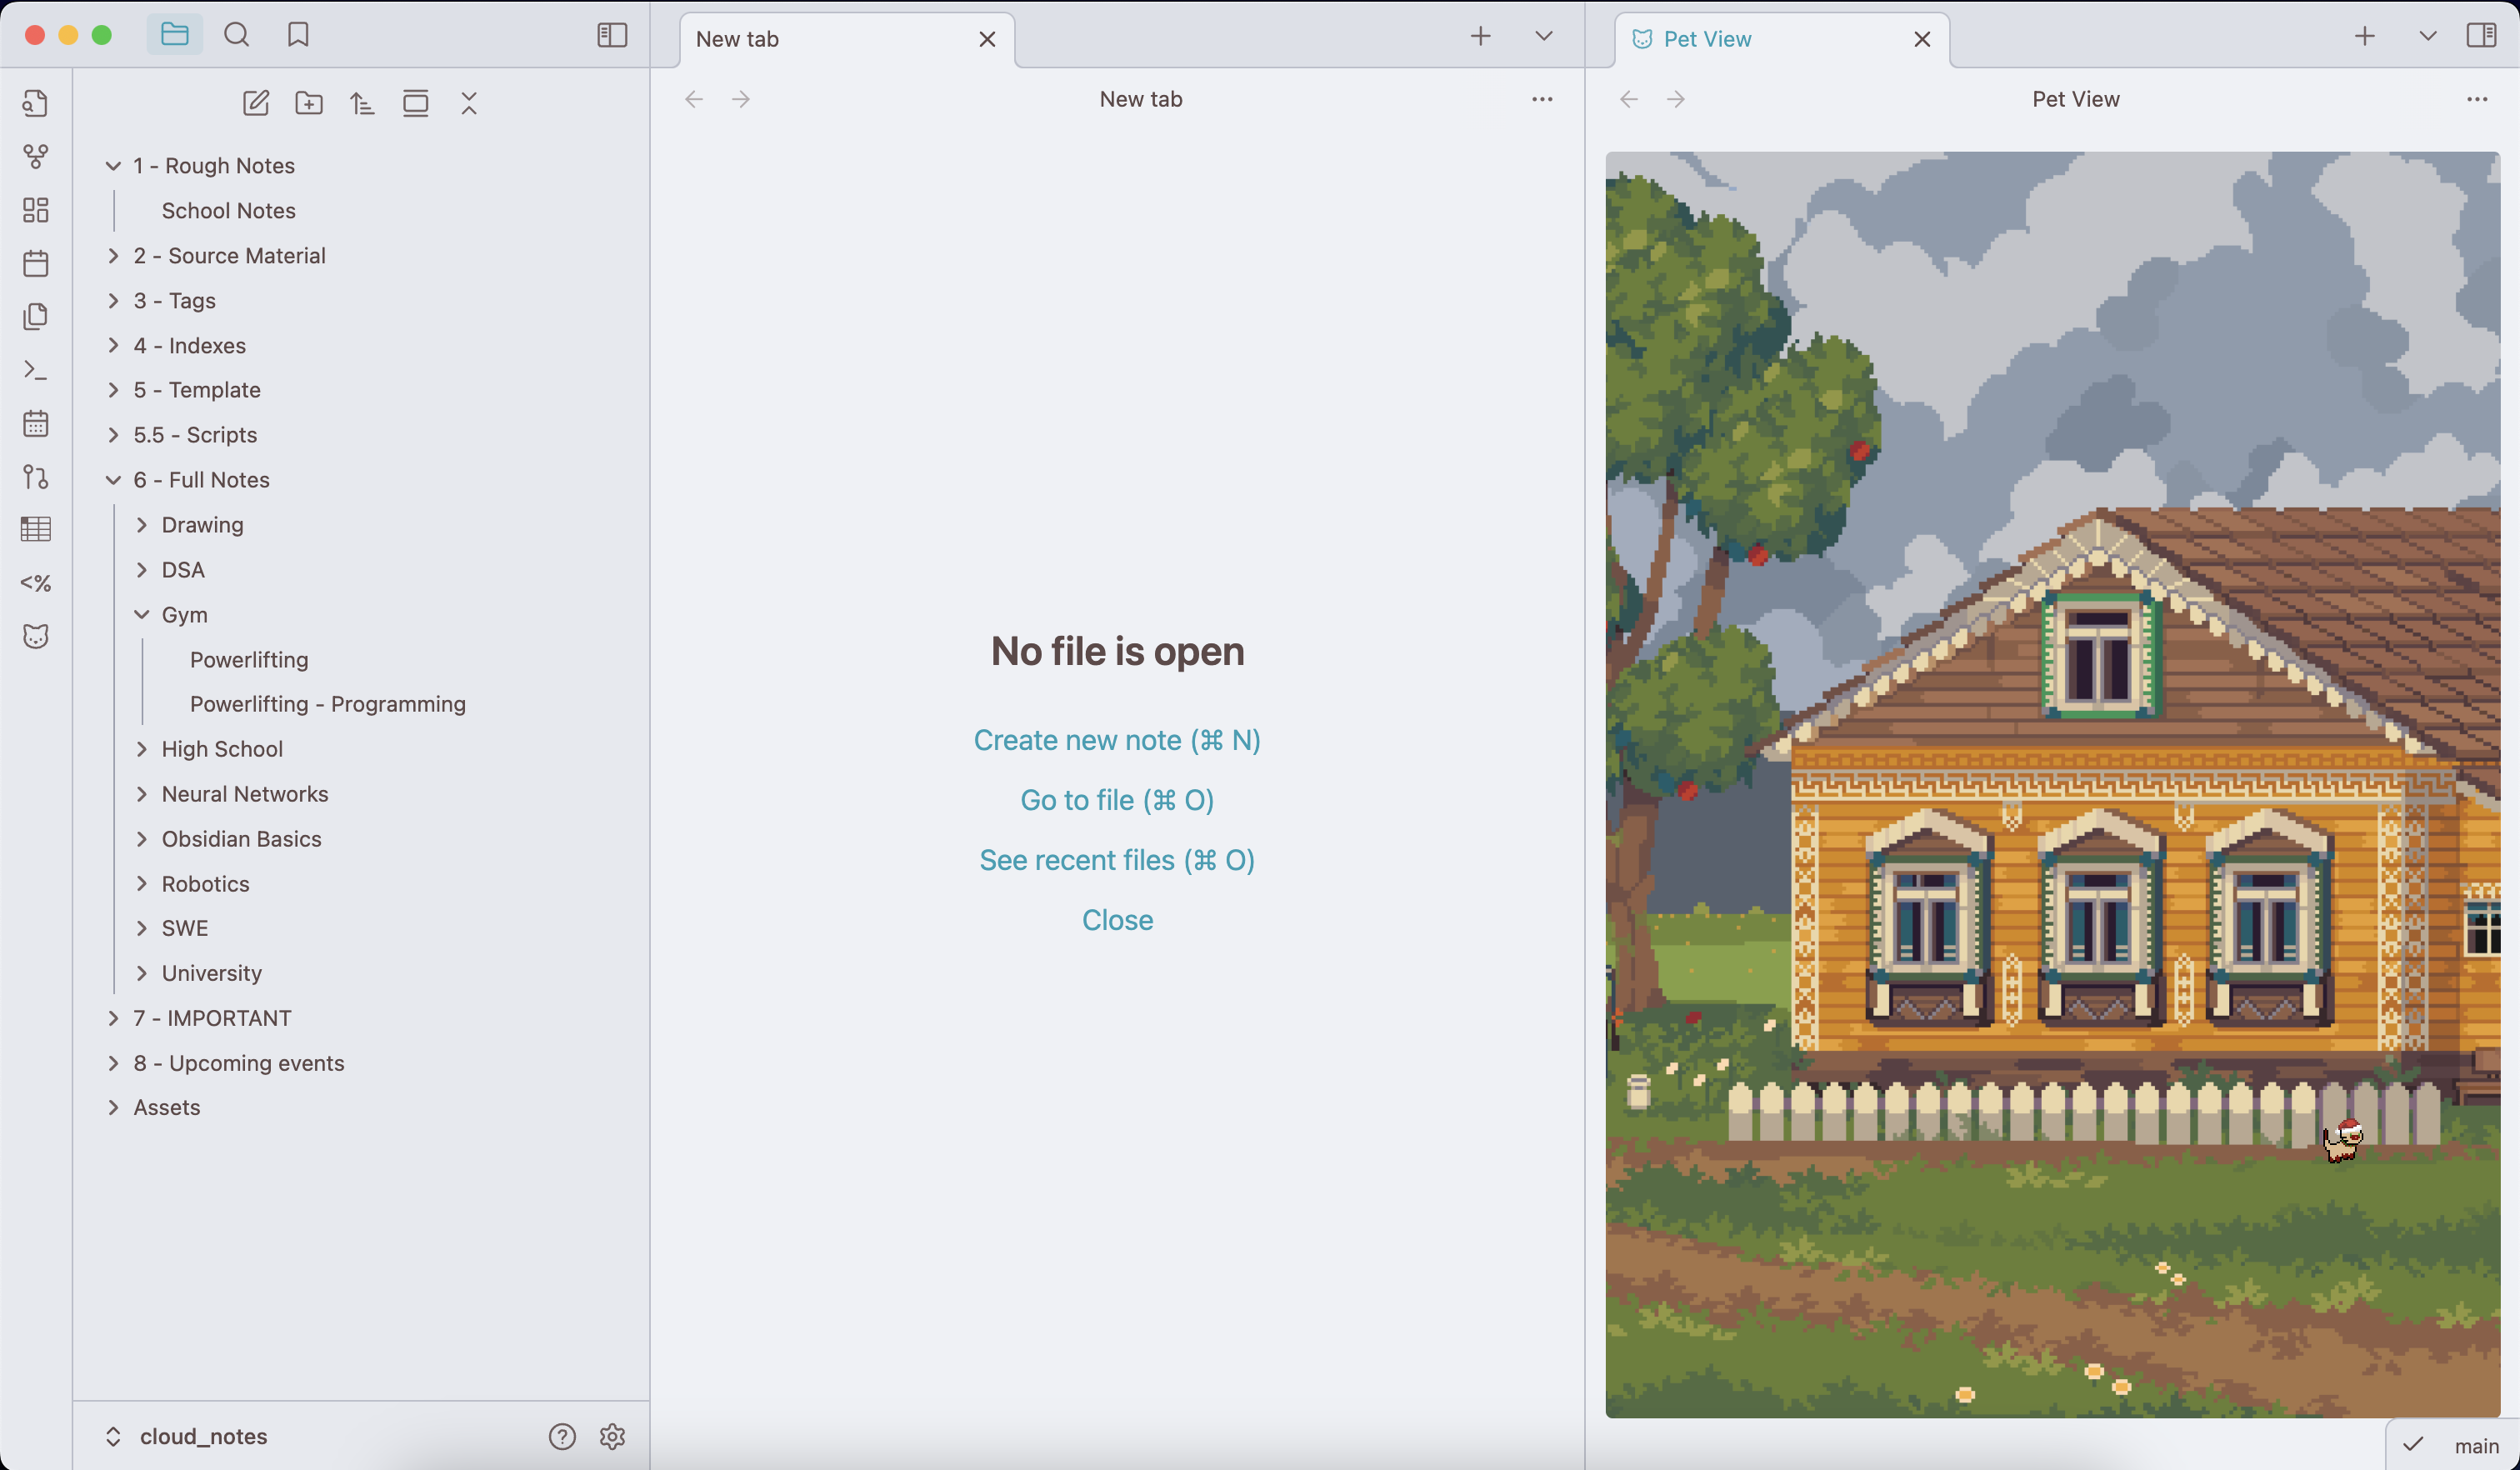Open Pet View cat ribbon icon
Viewport: 2520px width, 1470px height.
tap(36, 636)
